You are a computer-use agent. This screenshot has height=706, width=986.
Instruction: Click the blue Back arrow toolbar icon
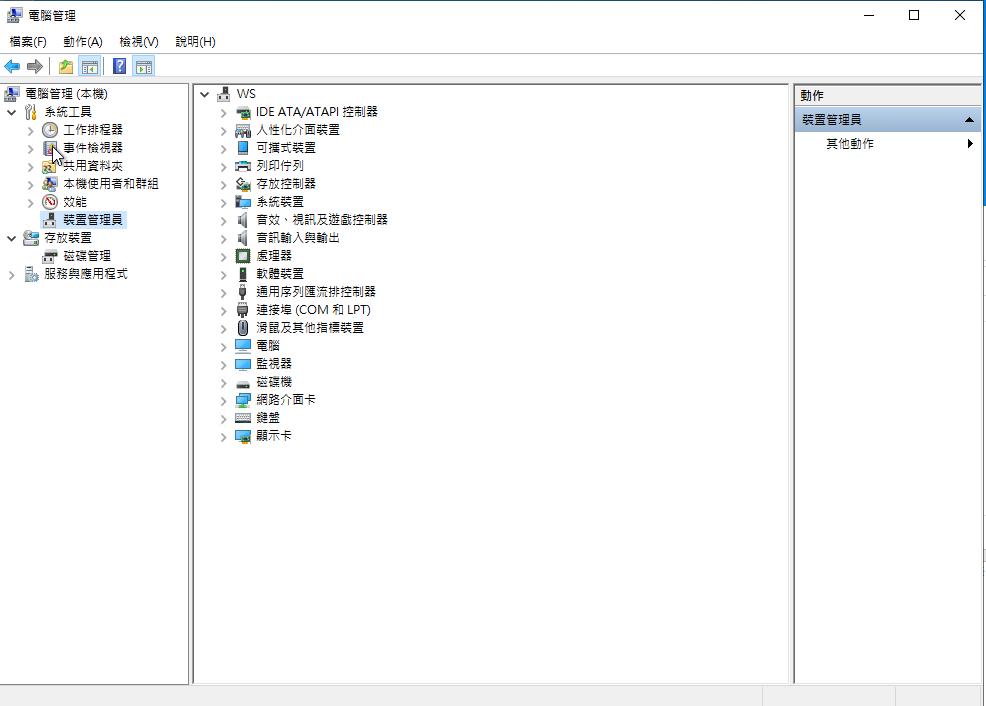[x=12, y=67]
